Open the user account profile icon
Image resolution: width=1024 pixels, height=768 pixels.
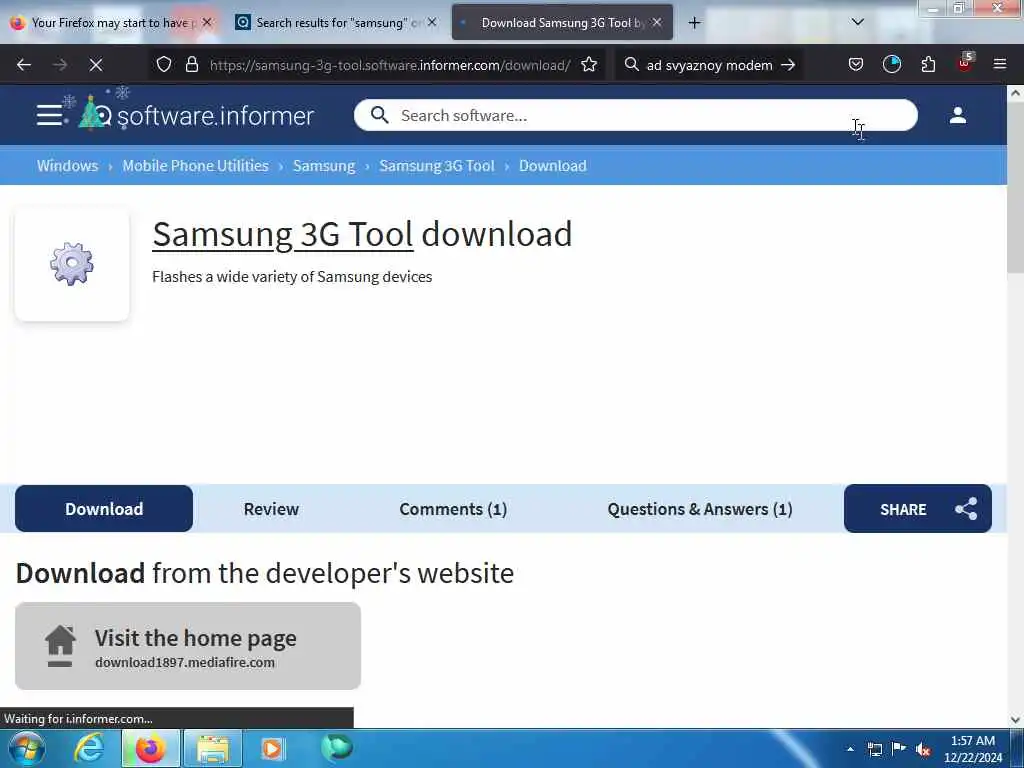(957, 116)
